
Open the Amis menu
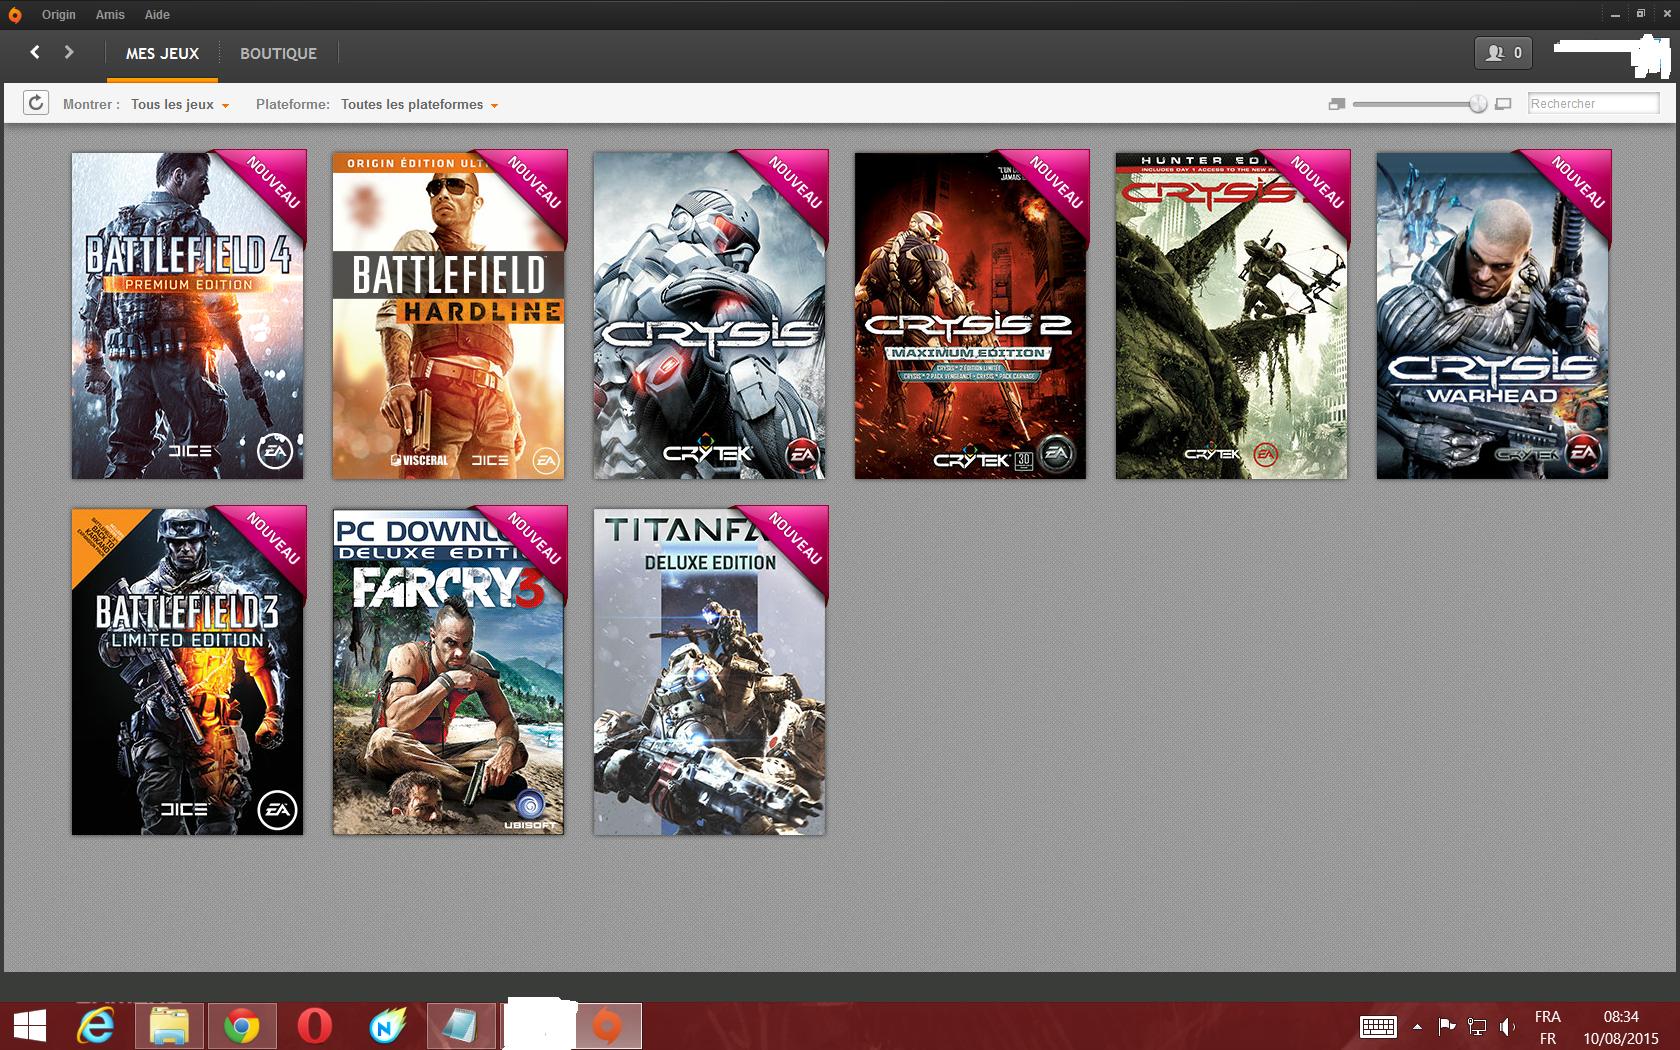[110, 15]
